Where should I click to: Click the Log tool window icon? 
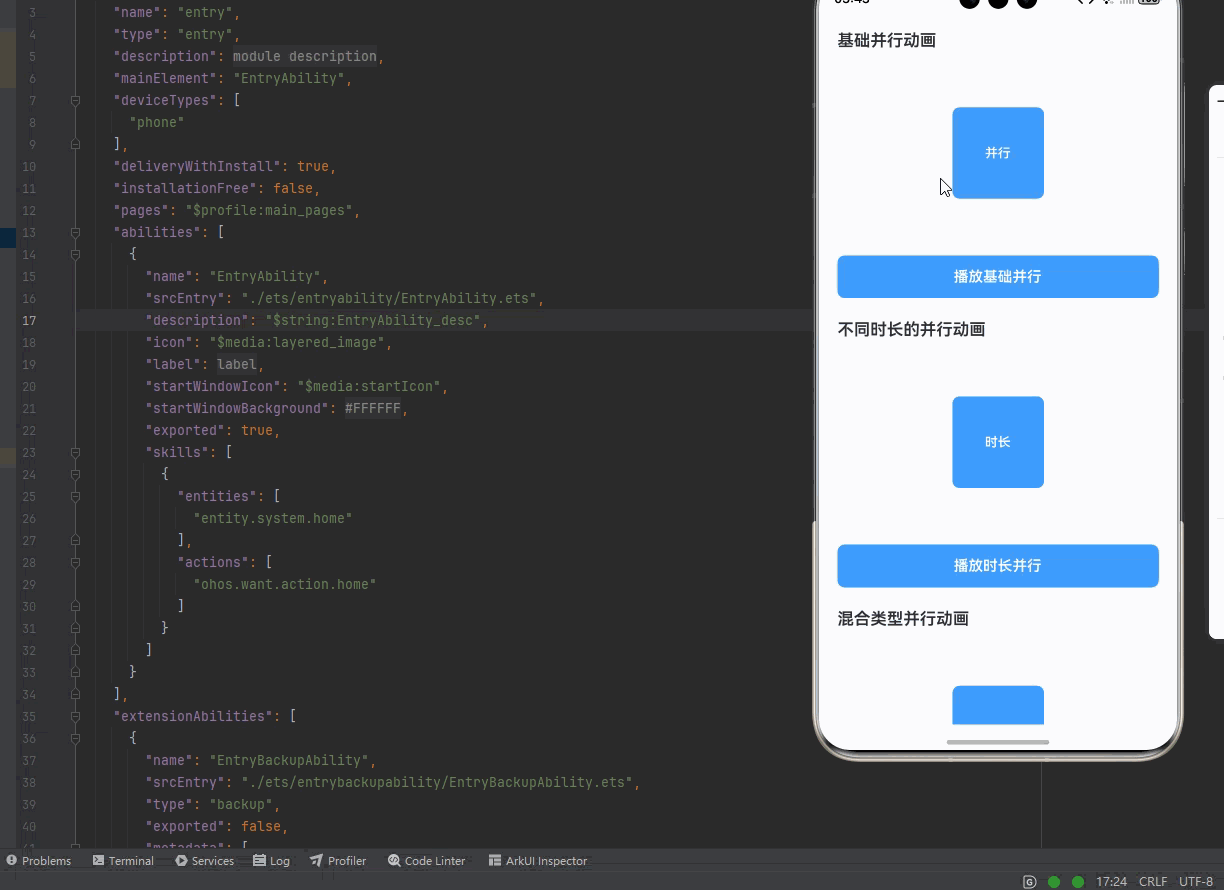pyautogui.click(x=259, y=860)
